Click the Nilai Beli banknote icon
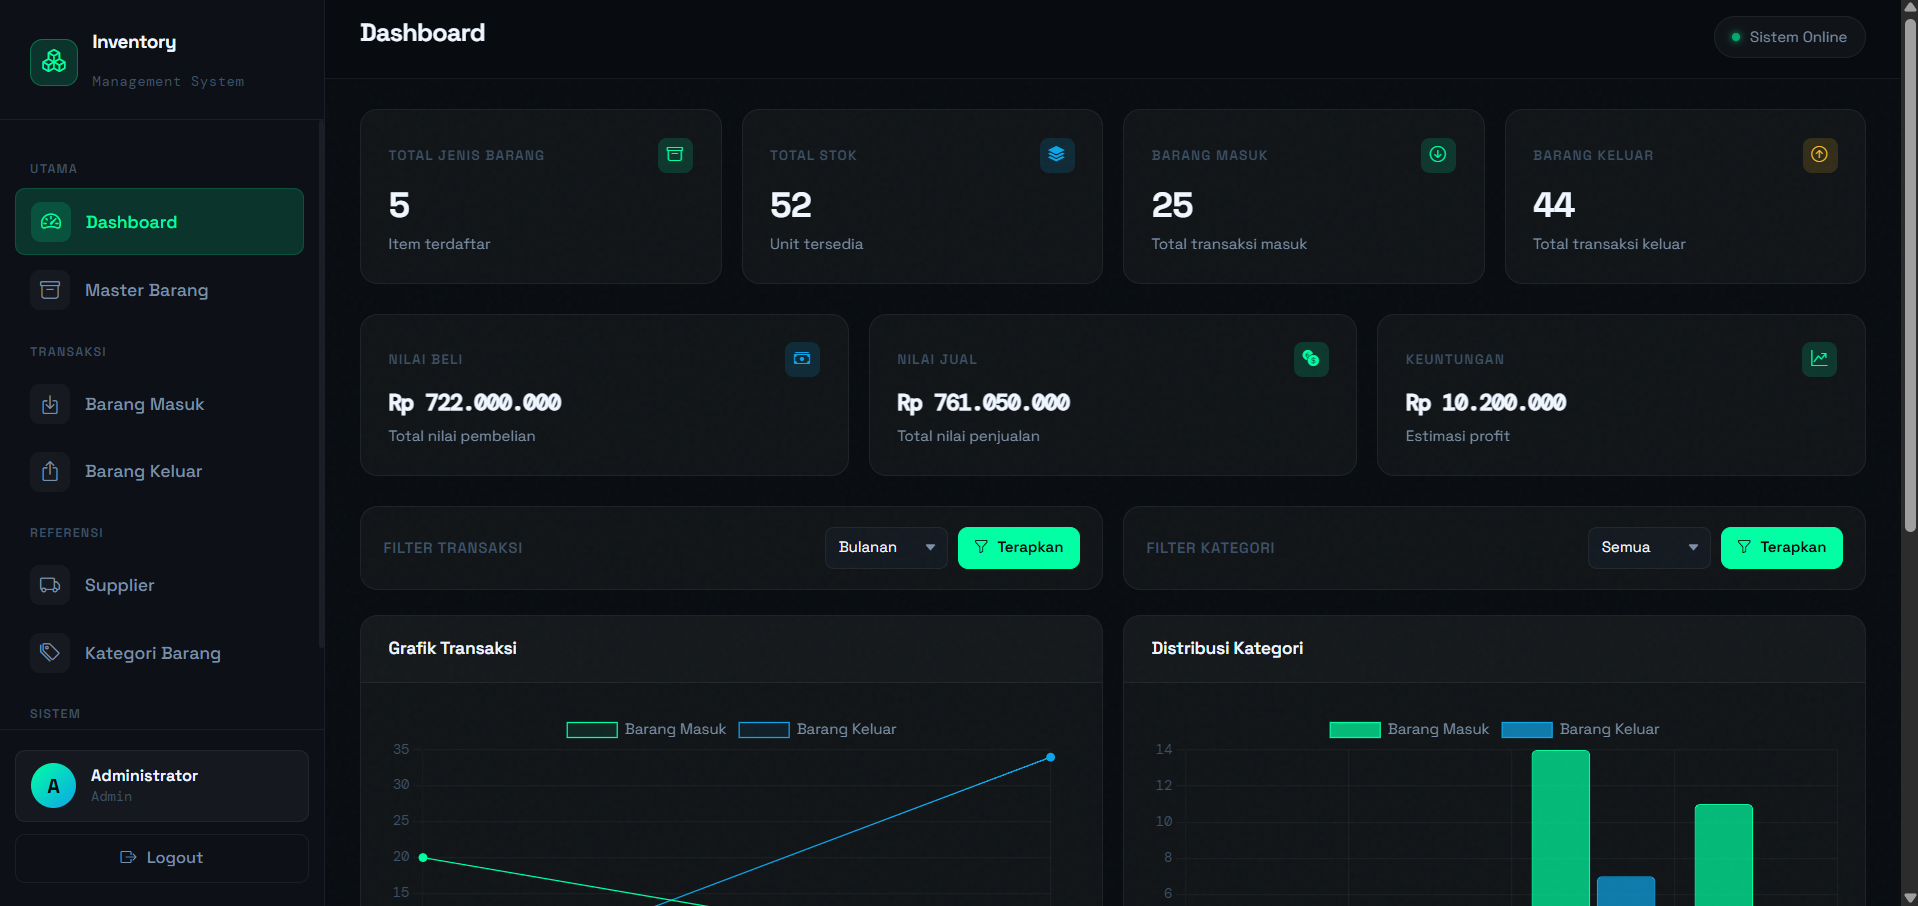 click(802, 359)
